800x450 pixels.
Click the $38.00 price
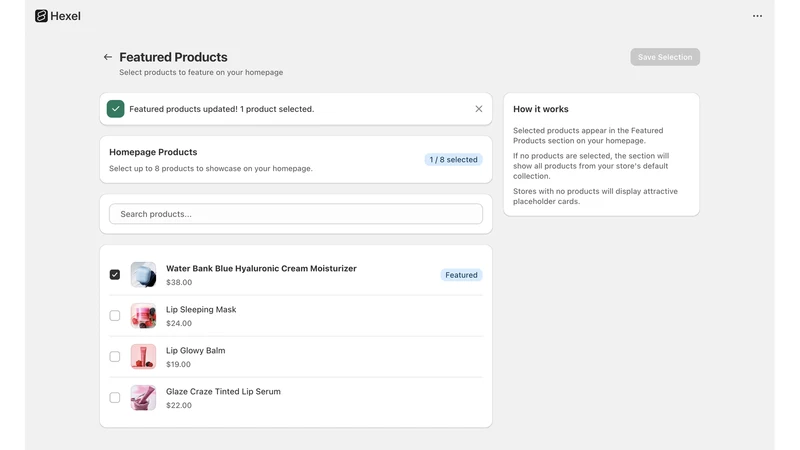179,282
